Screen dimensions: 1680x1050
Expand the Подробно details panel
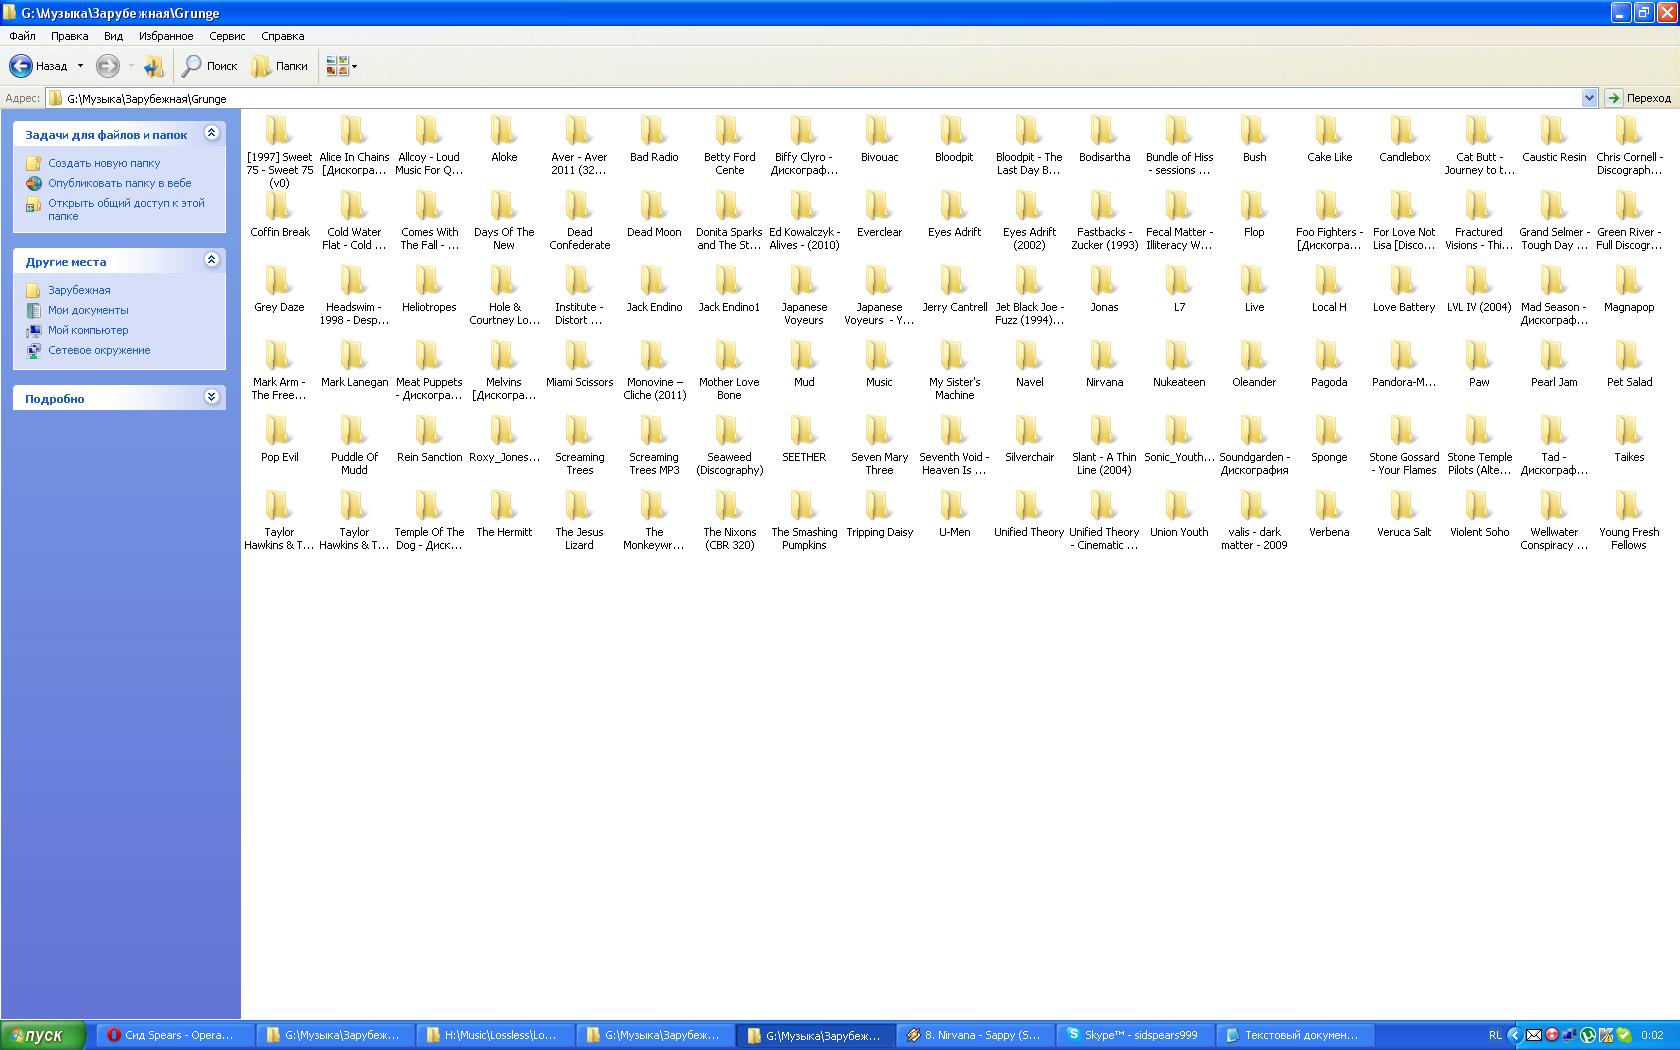tap(211, 397)
